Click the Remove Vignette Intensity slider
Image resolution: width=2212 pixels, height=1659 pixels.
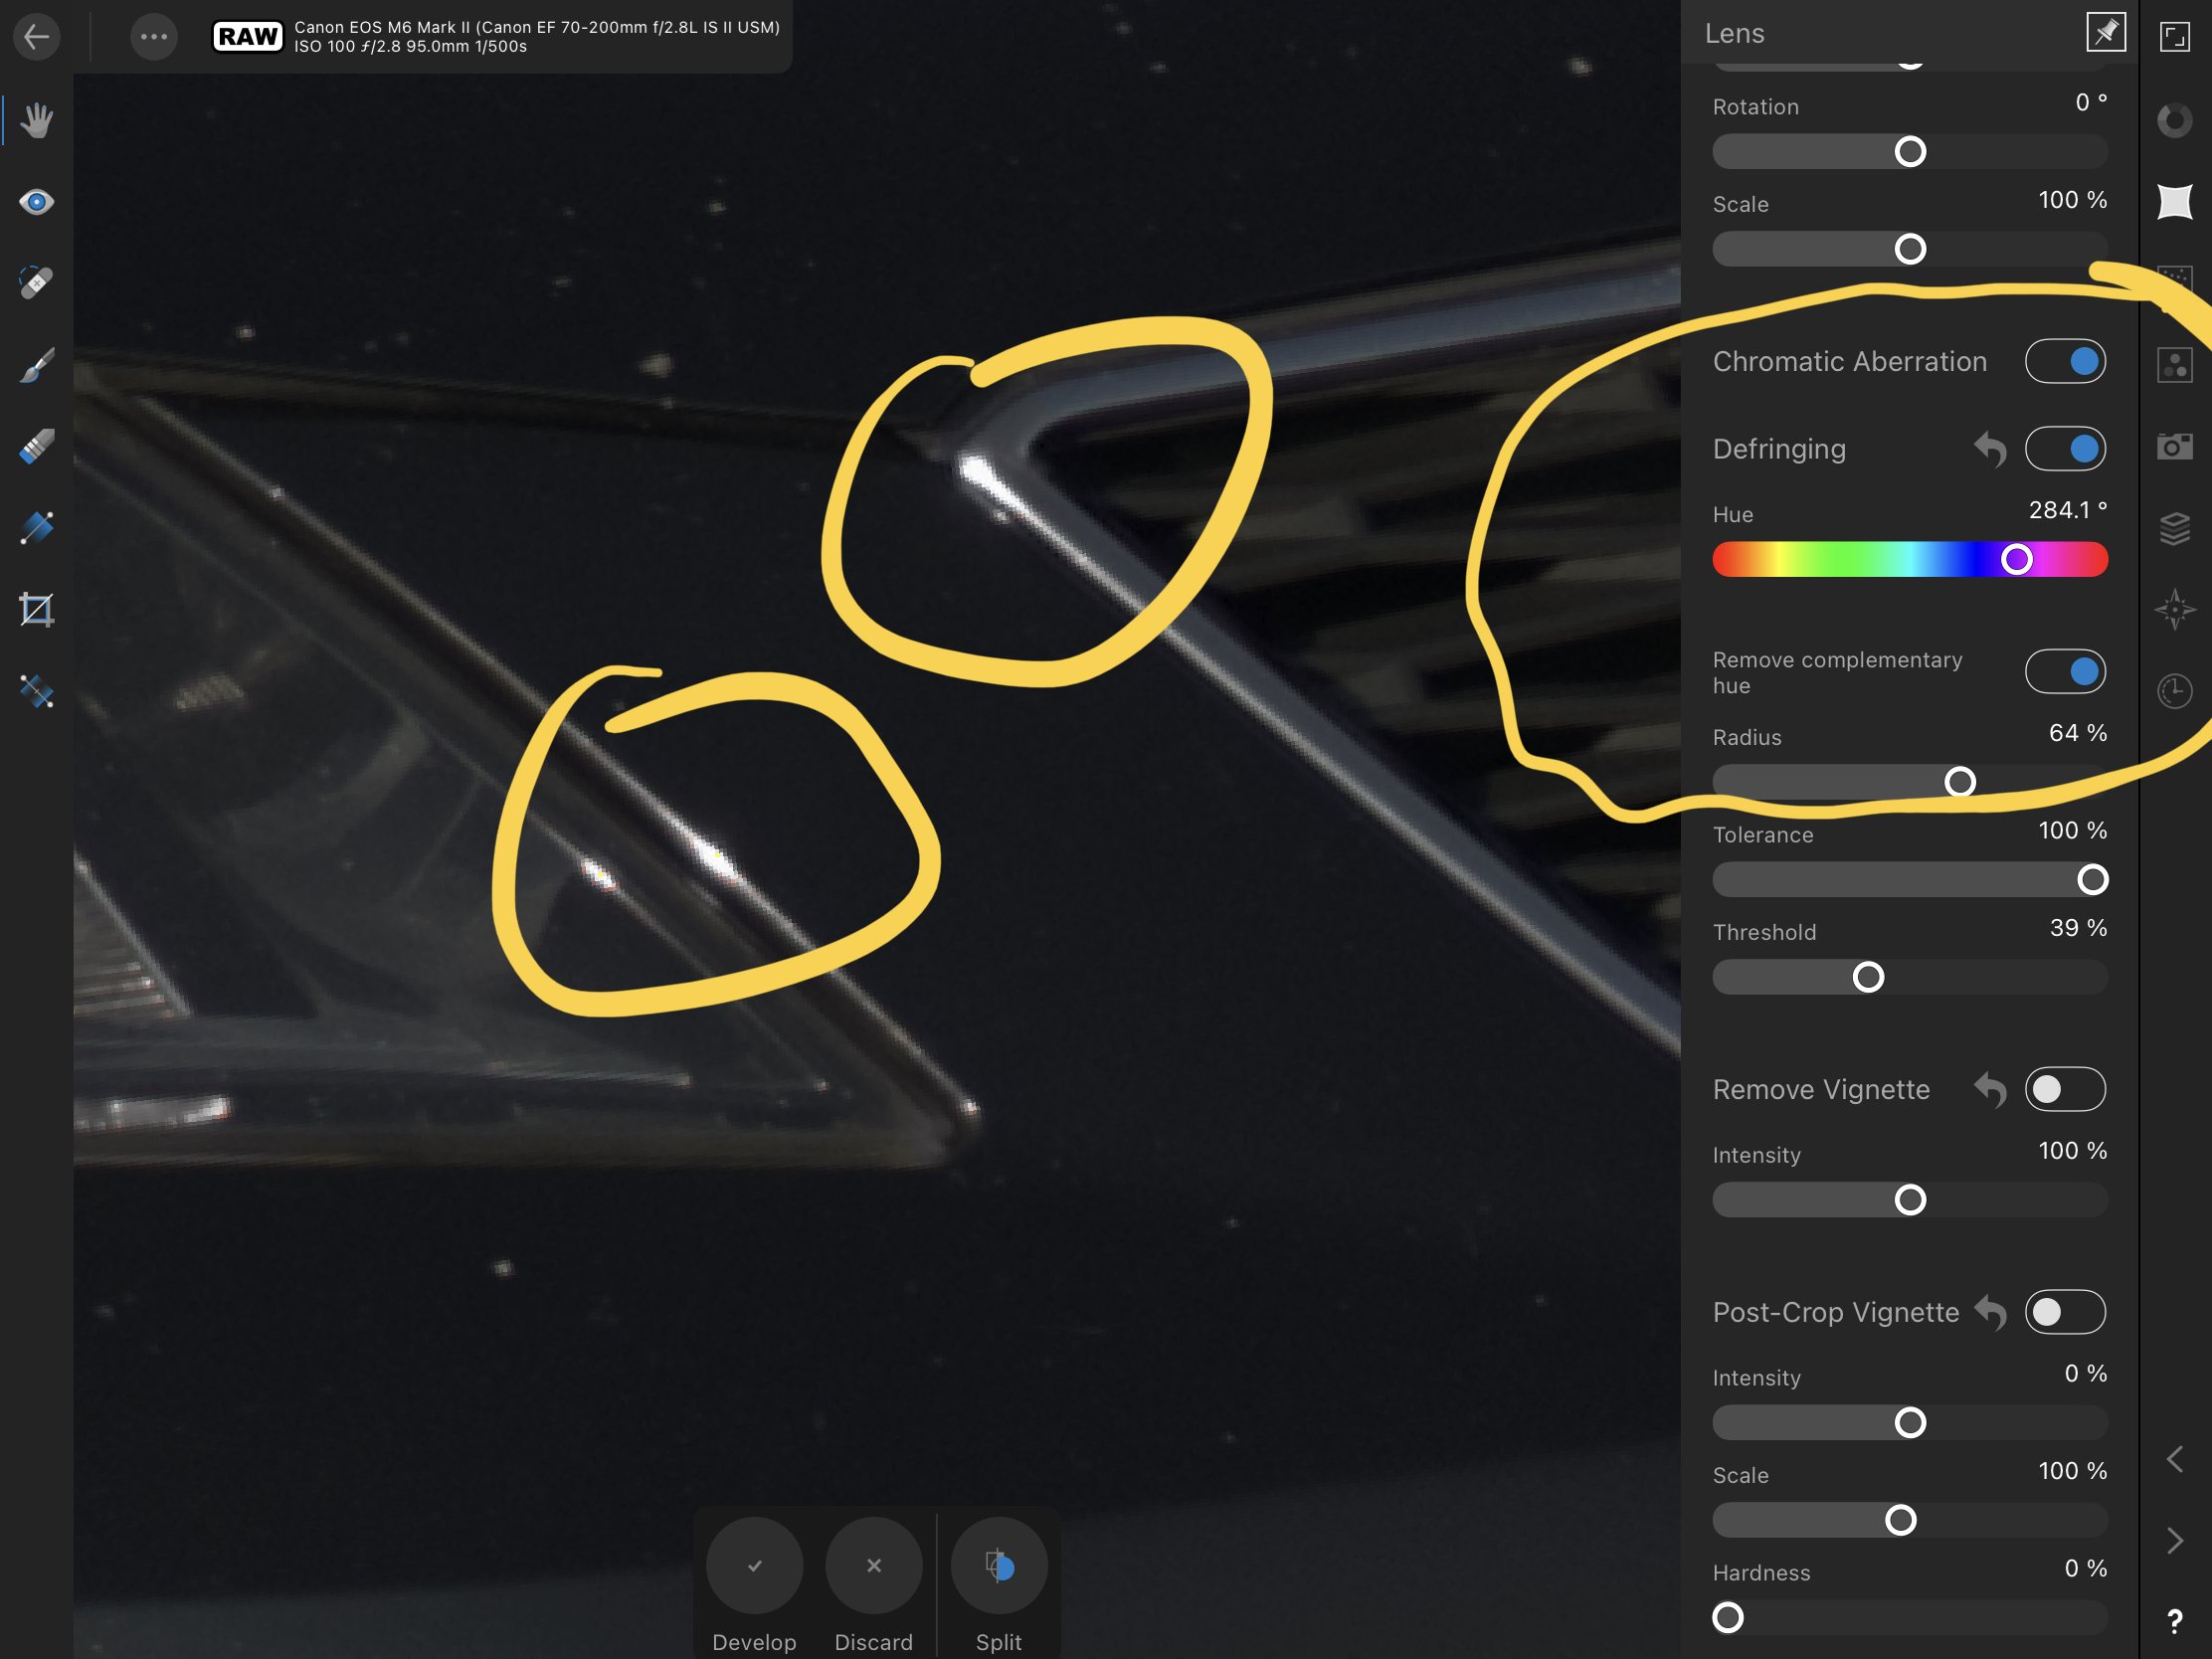coord(1910,1200)
